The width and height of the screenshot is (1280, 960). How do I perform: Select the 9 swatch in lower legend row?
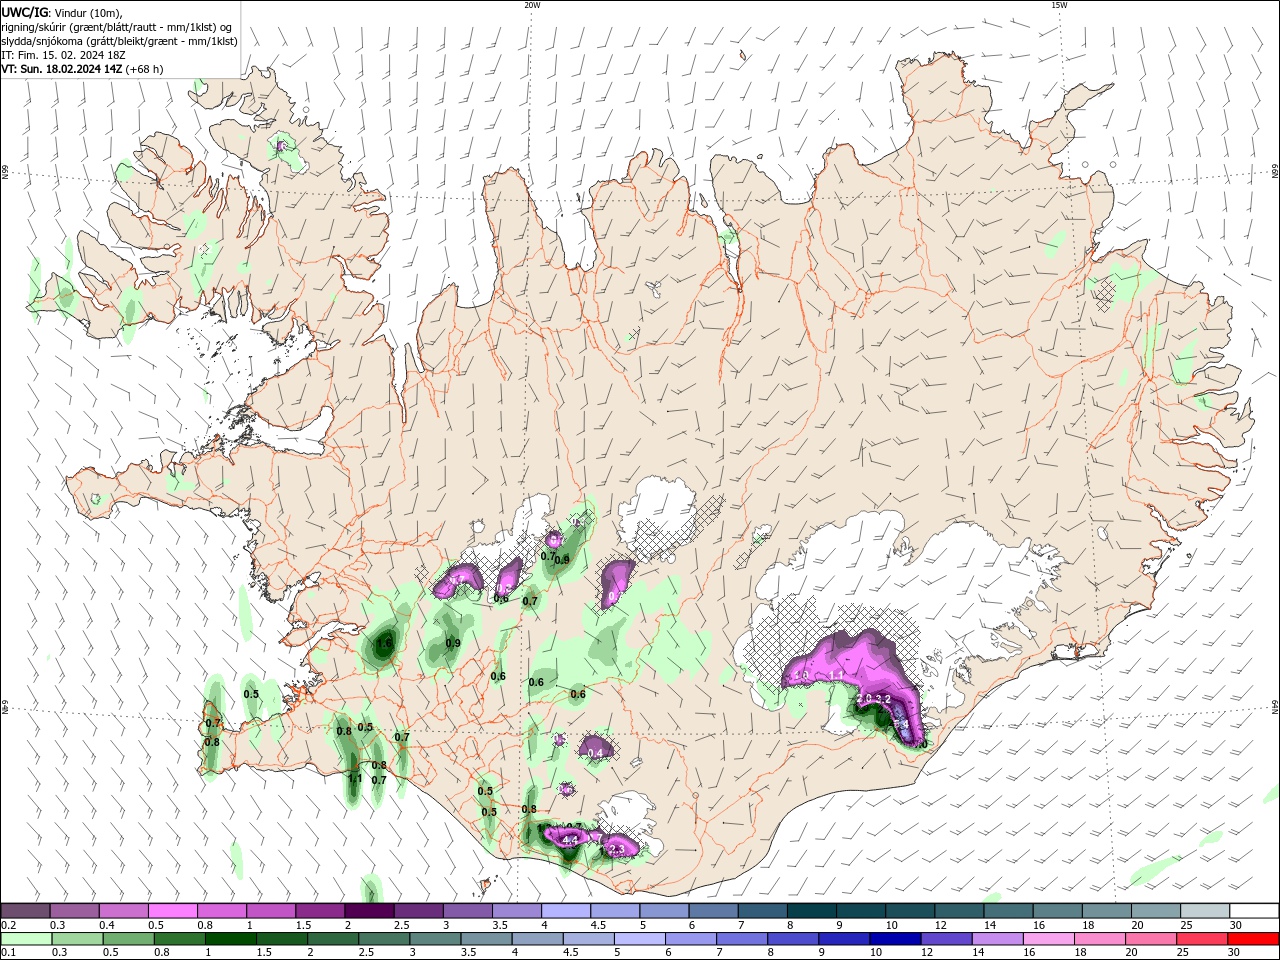[844, 939]
